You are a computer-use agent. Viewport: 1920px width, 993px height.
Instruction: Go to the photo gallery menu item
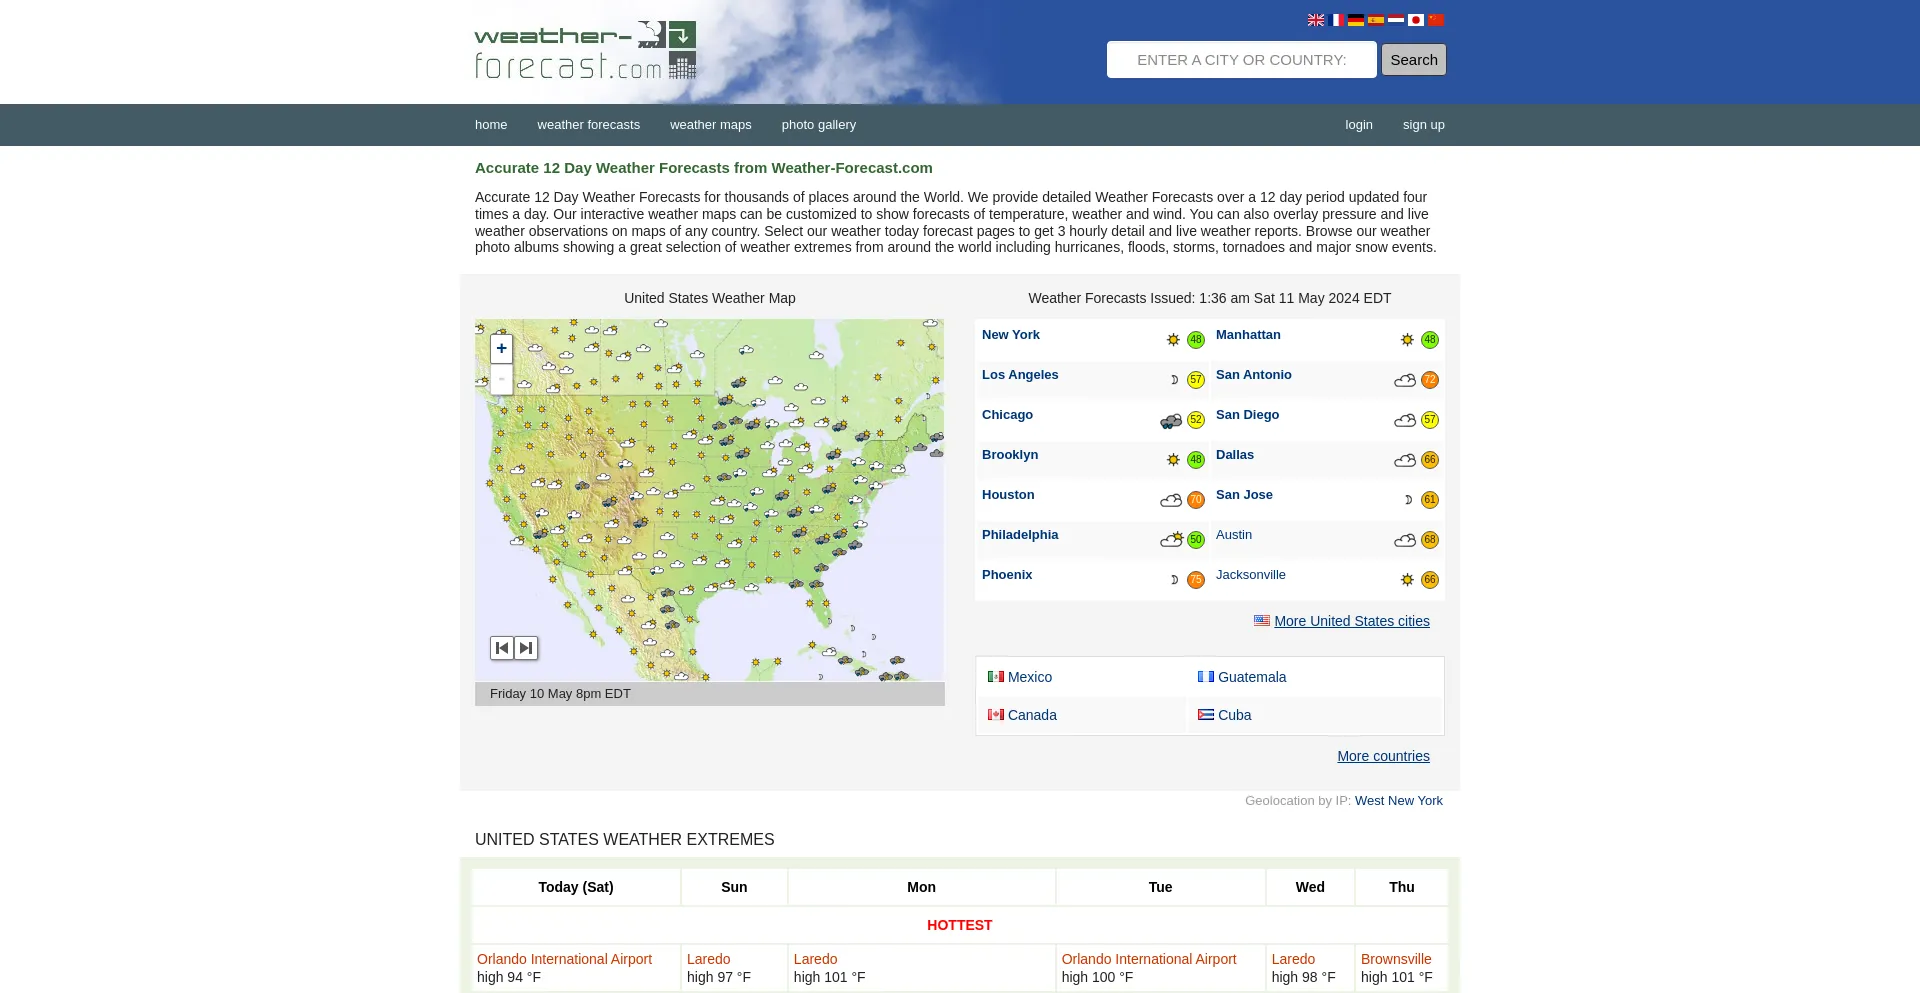point(818,125)
